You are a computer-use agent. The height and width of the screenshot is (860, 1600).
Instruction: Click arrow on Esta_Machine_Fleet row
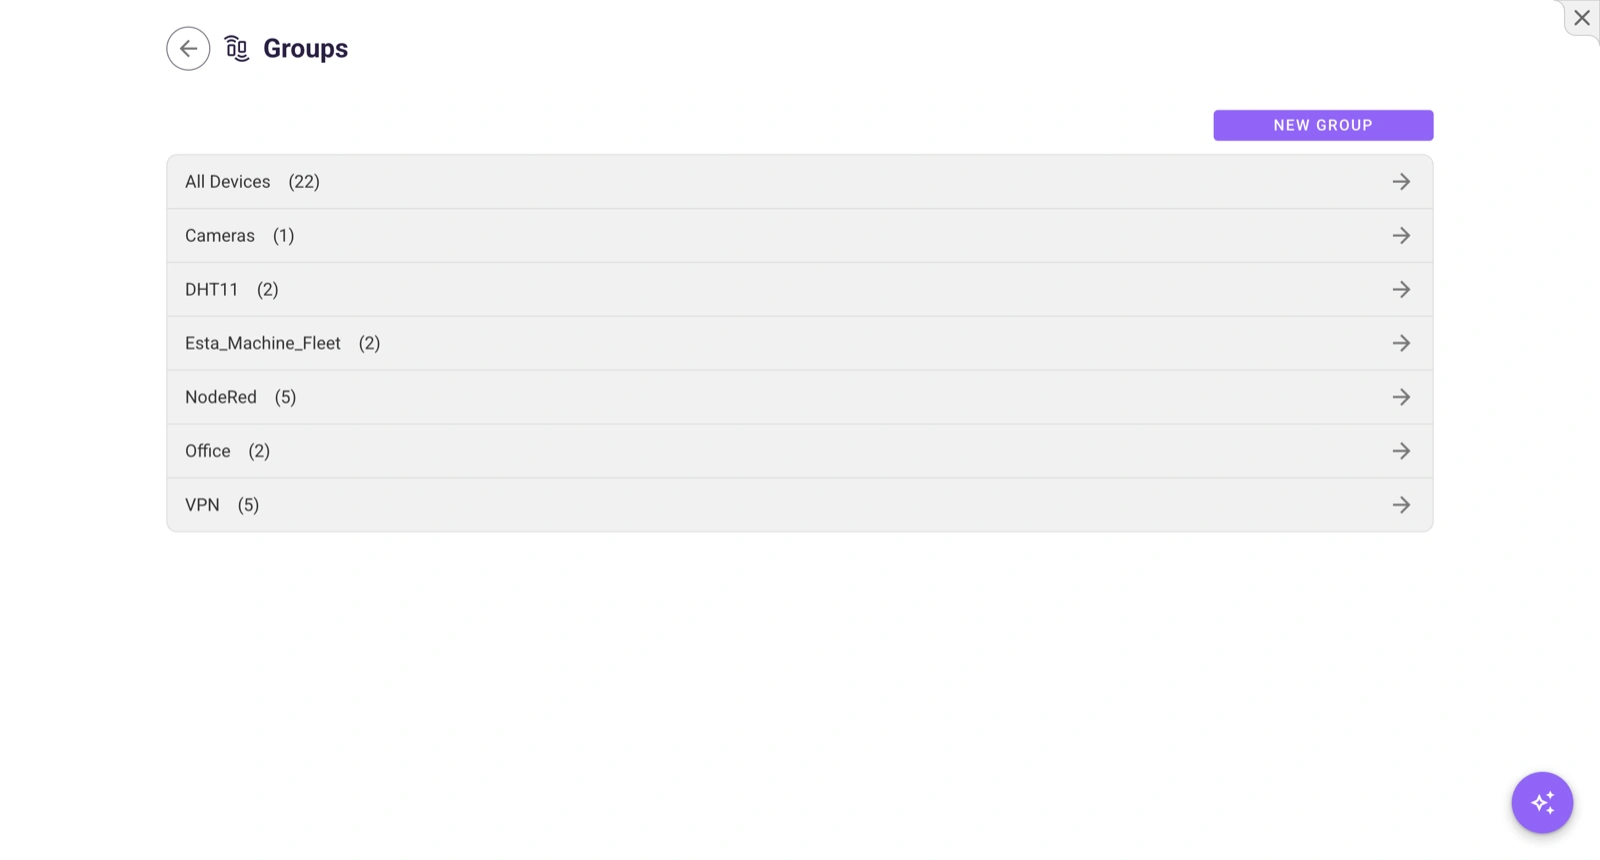pyautogui.click(x=1401, y=343)
